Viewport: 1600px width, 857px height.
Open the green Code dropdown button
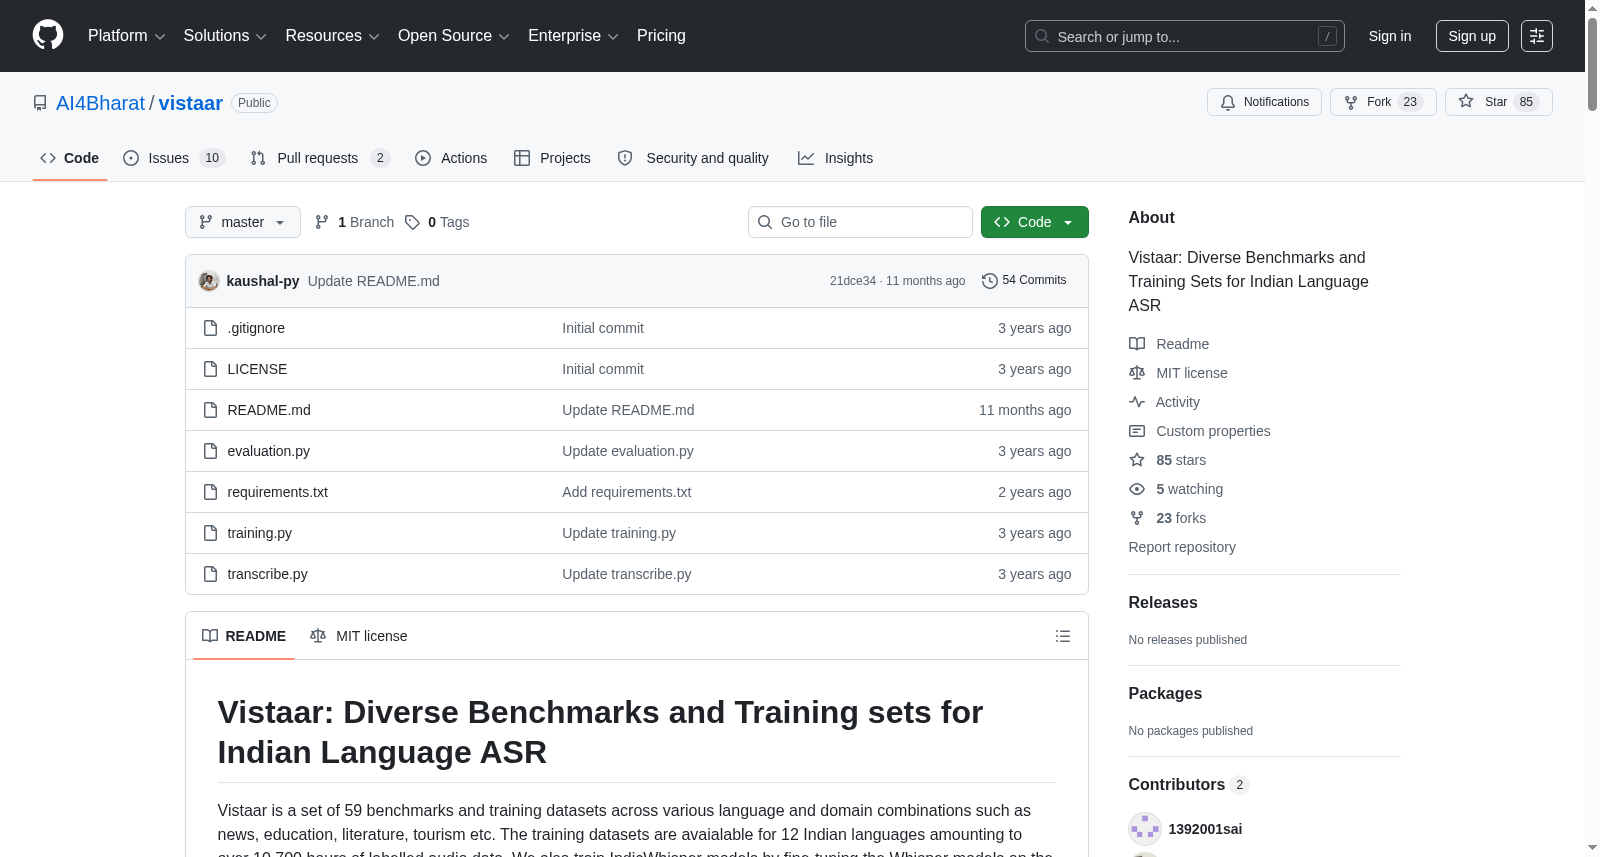pos(1034,222)
